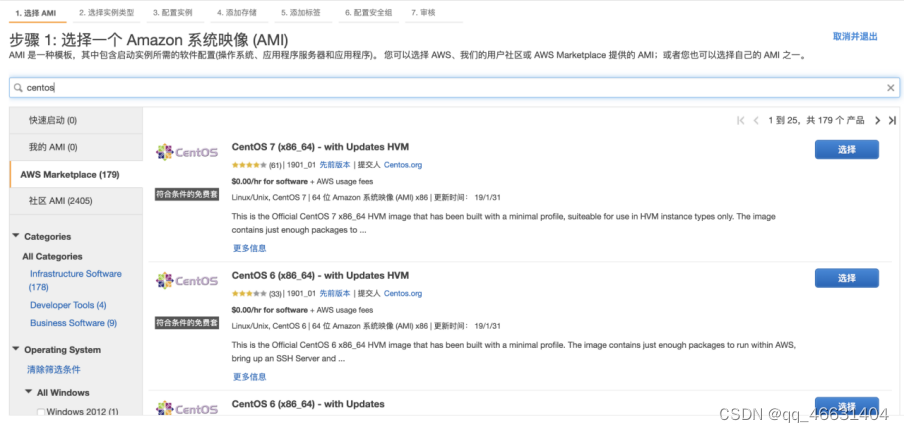
Task: Click 符合条件的免费套 badge under CentOS 7
Action: click(x=187, y=194)
